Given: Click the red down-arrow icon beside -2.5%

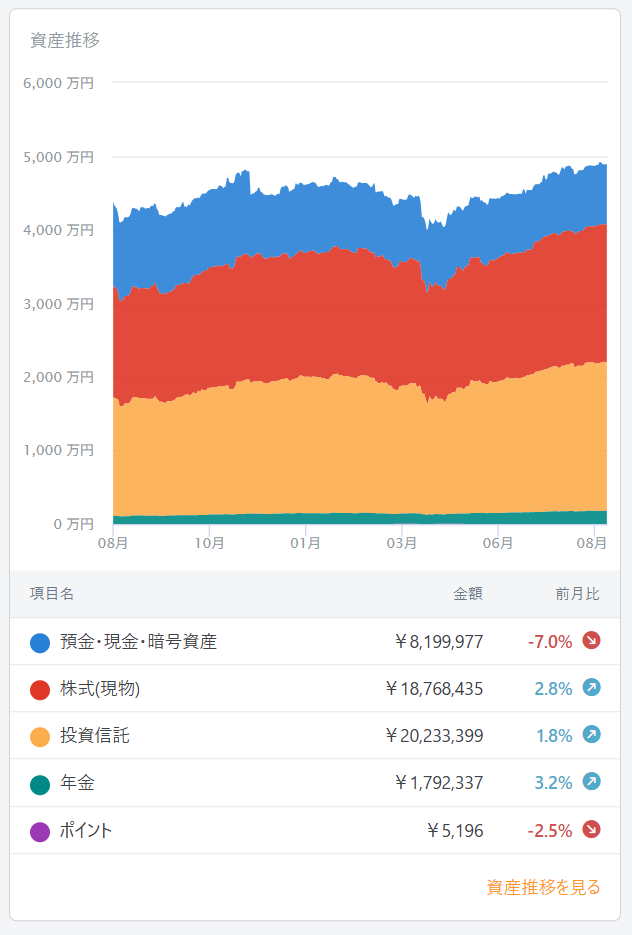Looking at the screenshot, I should (592, 829).
